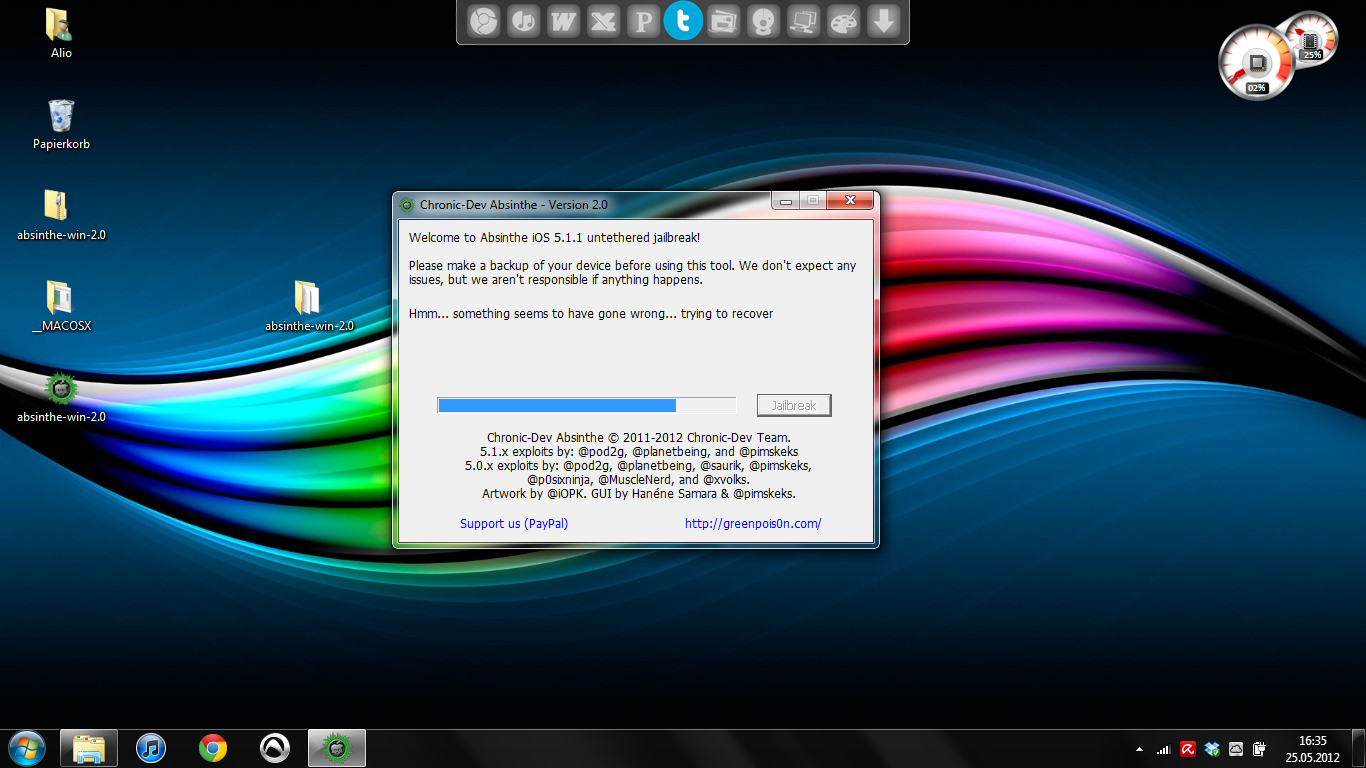Minimize the Chronic-Dev Absinthe window

coord(786,200)
